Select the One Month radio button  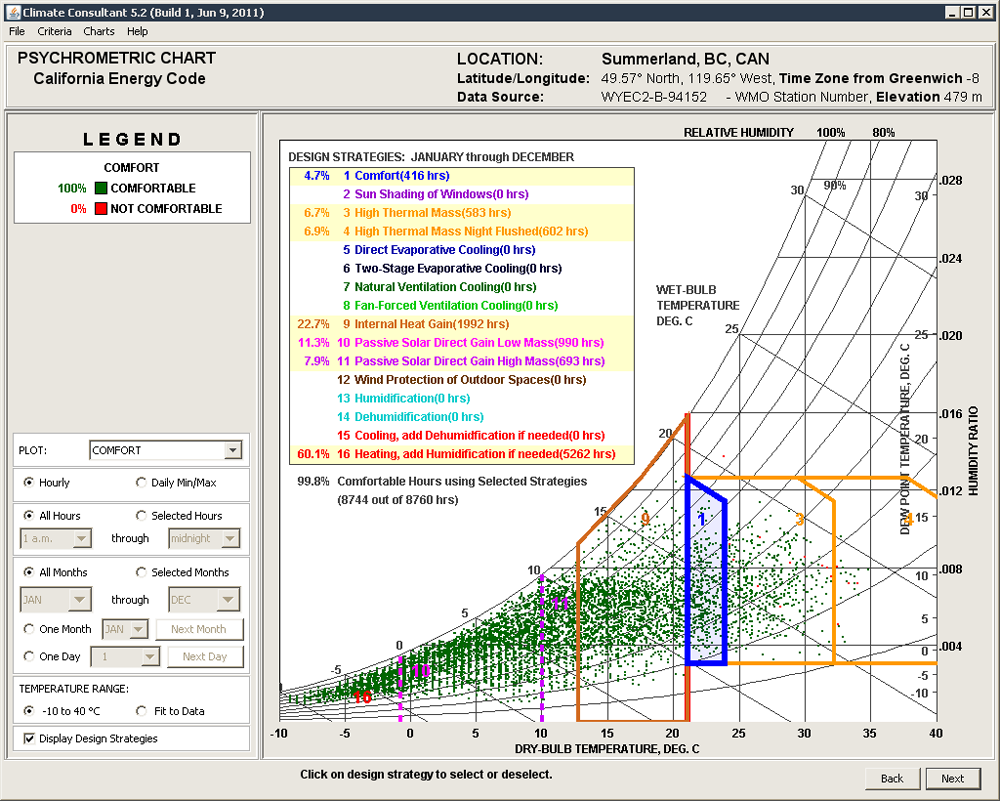[29, 629]
